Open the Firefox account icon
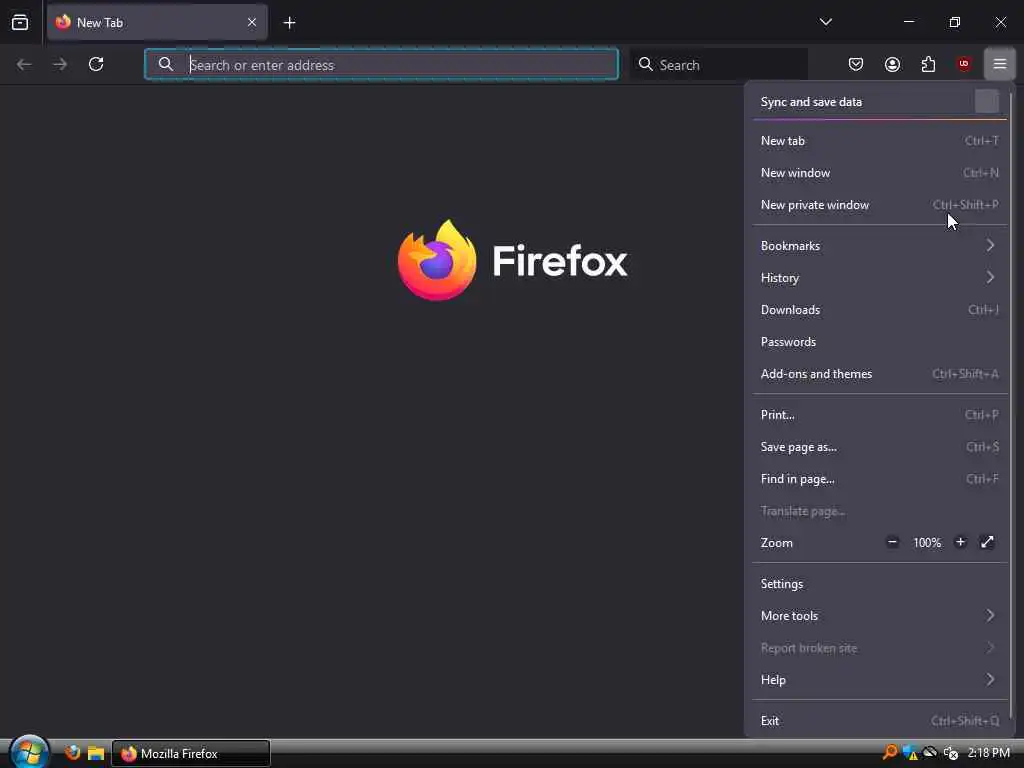Viewport: 1024px width, 768px height. pos(892,64)
